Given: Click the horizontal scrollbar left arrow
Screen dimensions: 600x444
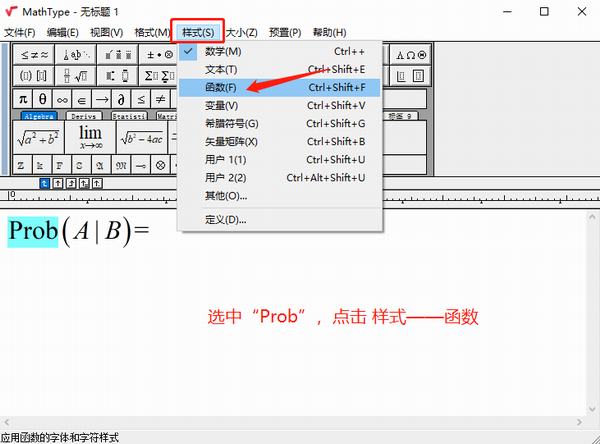Looking at the screenshot, I should click(x=7, y=422).
